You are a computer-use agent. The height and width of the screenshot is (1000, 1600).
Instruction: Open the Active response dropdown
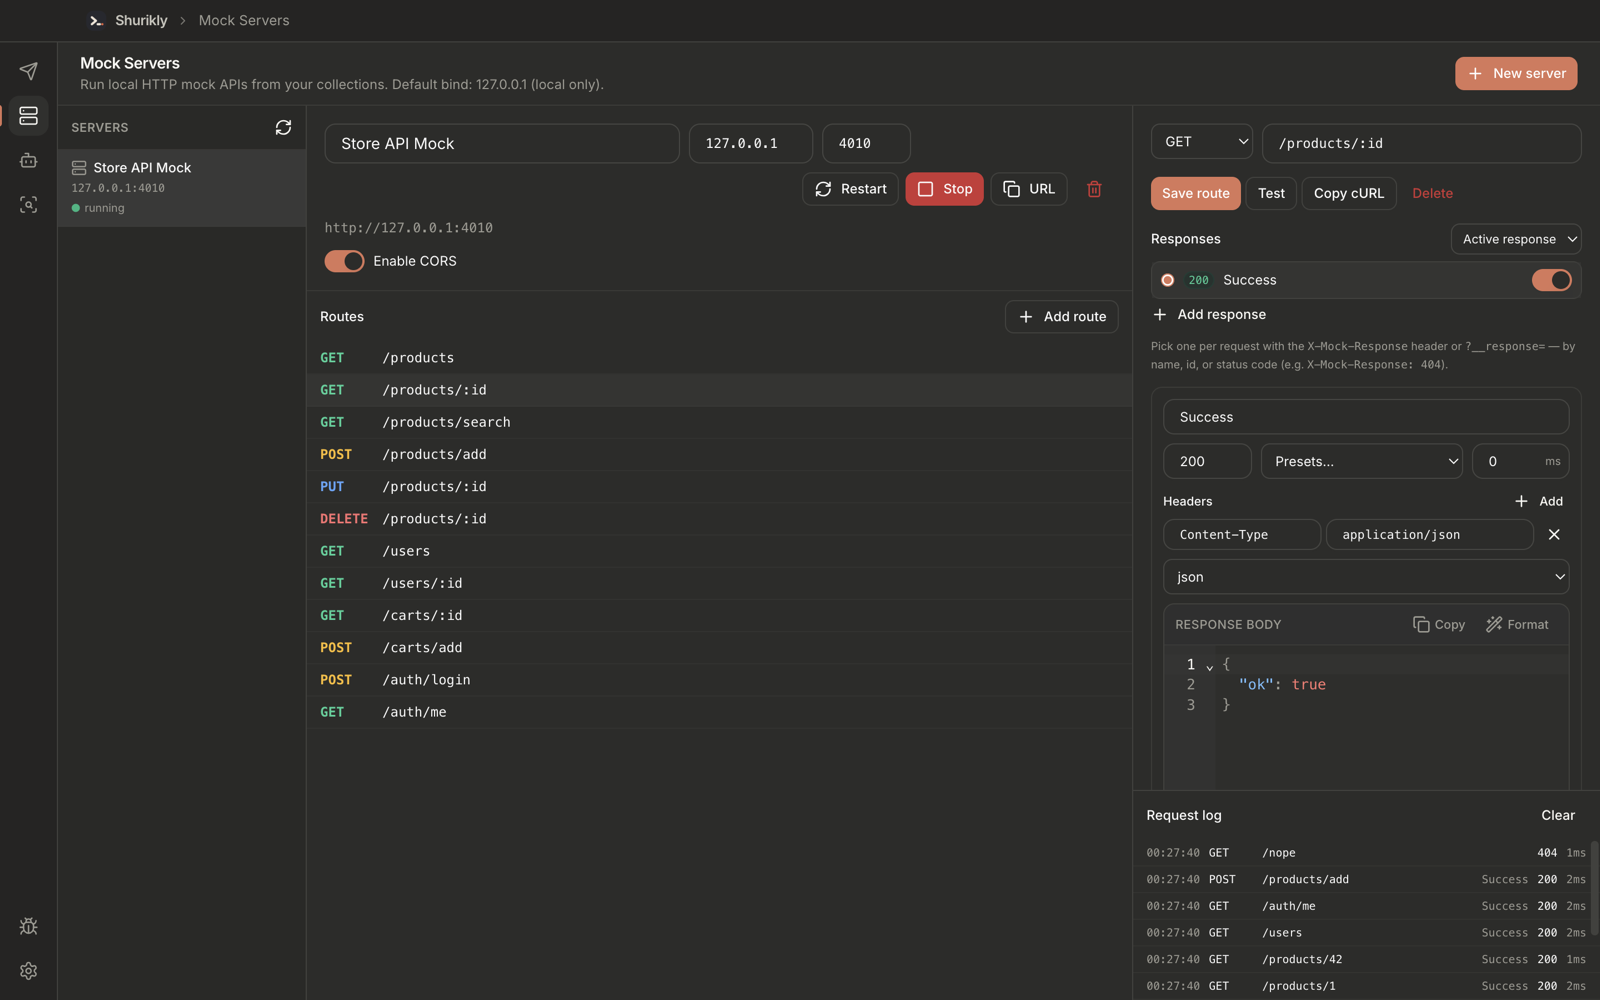pos(1516,239)
